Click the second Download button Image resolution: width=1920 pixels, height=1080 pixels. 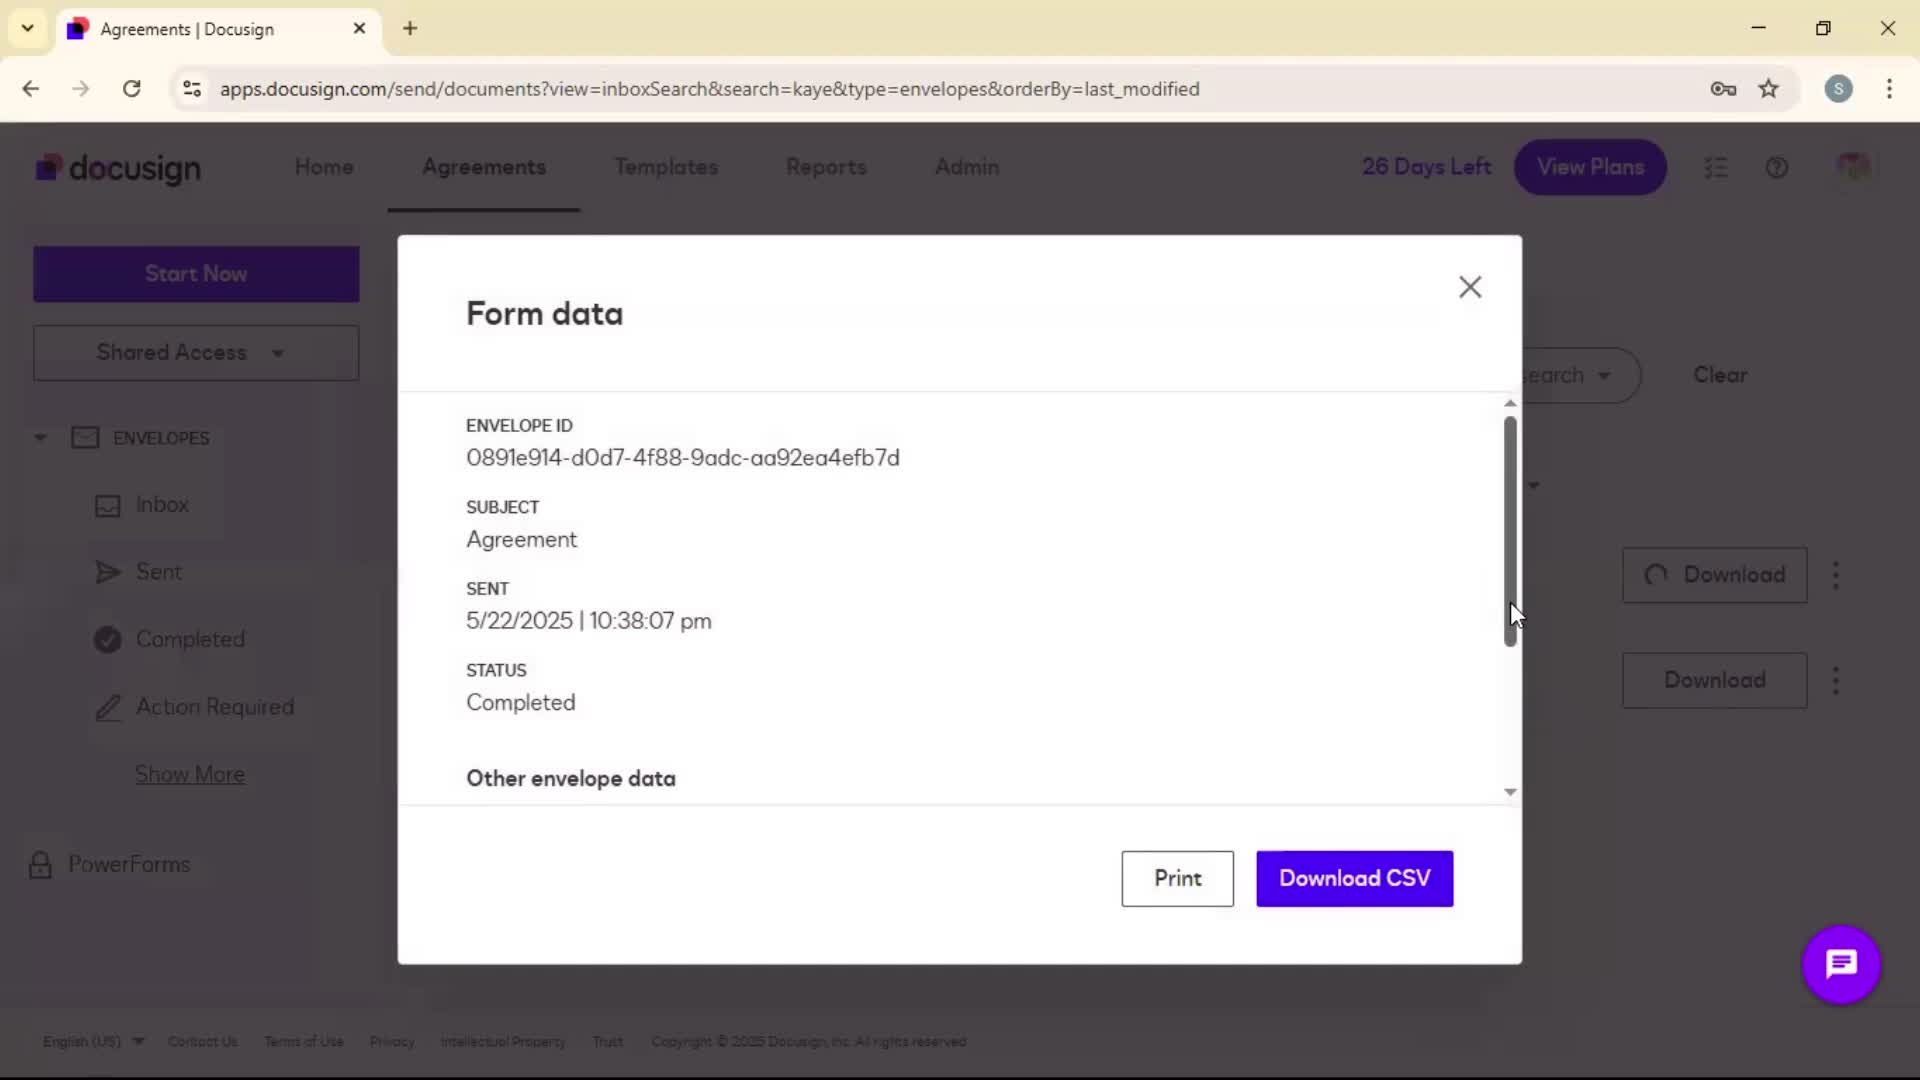(x=1714, y=680)
